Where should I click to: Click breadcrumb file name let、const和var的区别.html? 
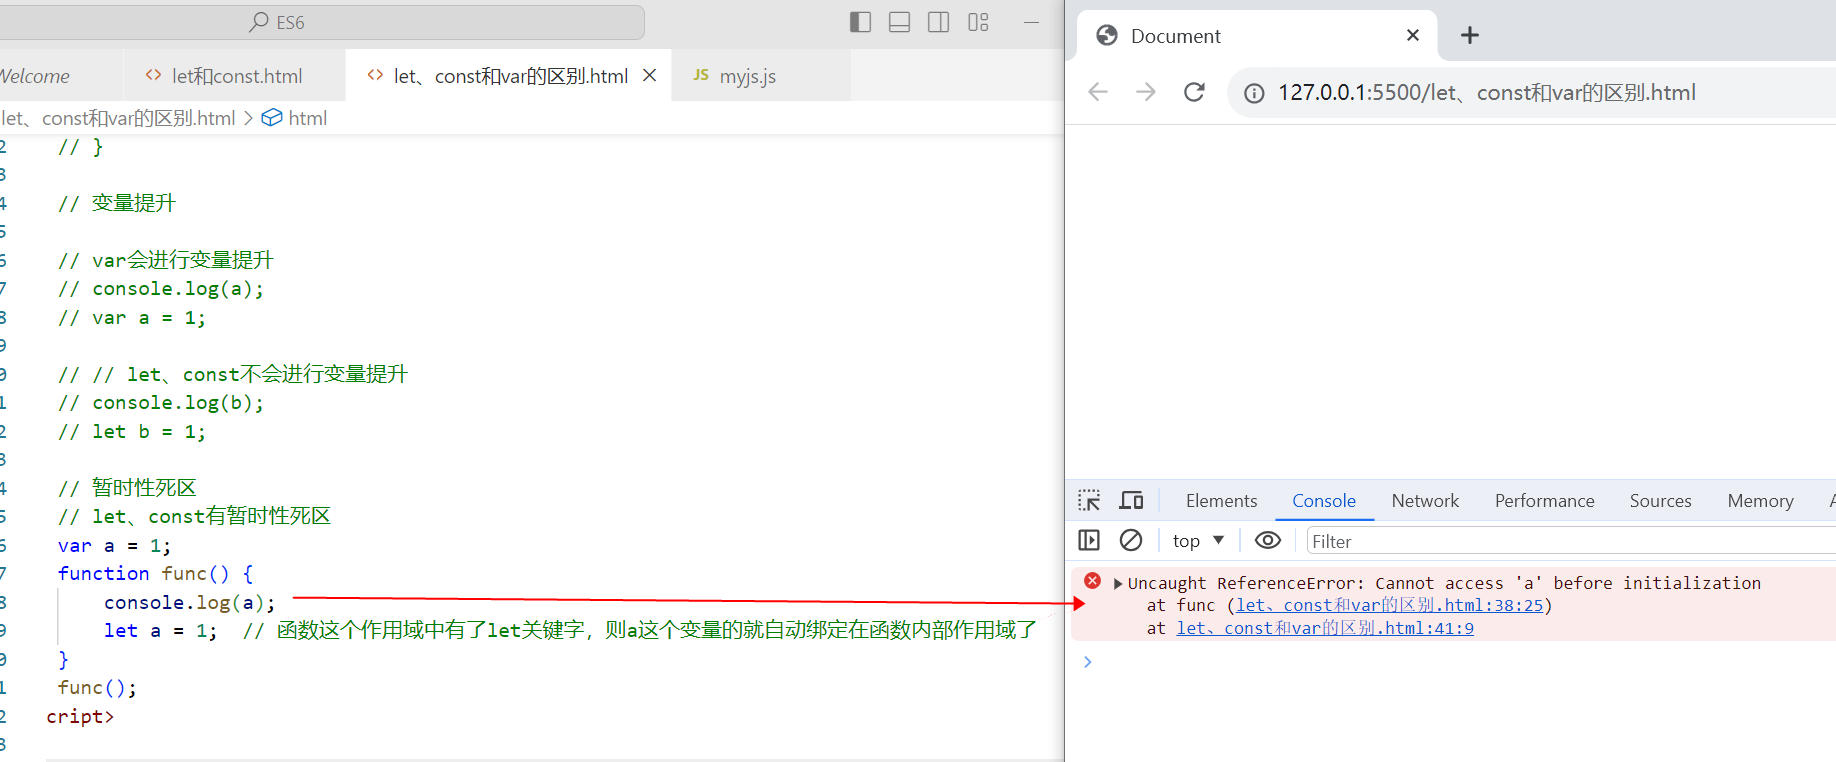coord(118,118)
